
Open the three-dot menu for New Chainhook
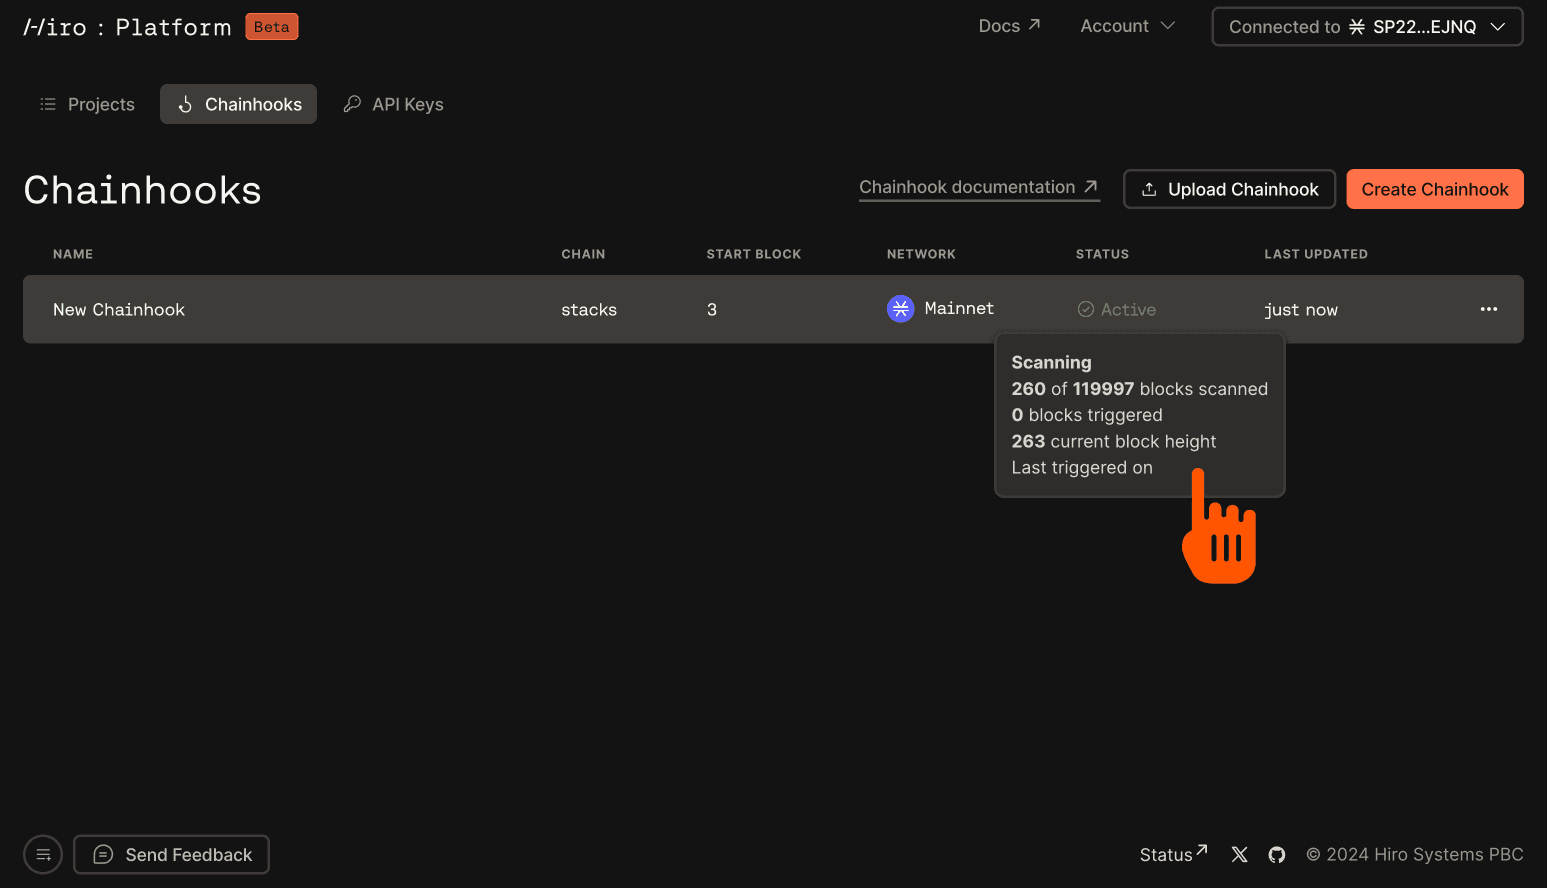[x=1489, y=309]
